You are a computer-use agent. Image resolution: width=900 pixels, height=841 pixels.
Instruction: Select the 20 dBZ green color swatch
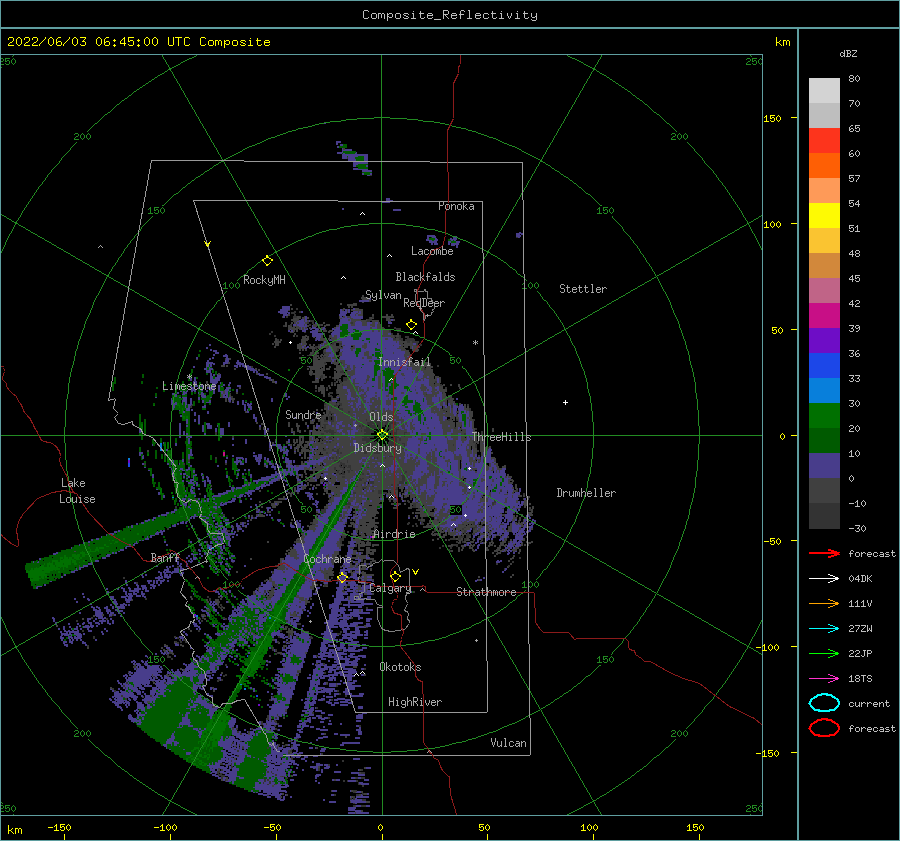click(824, 416)
